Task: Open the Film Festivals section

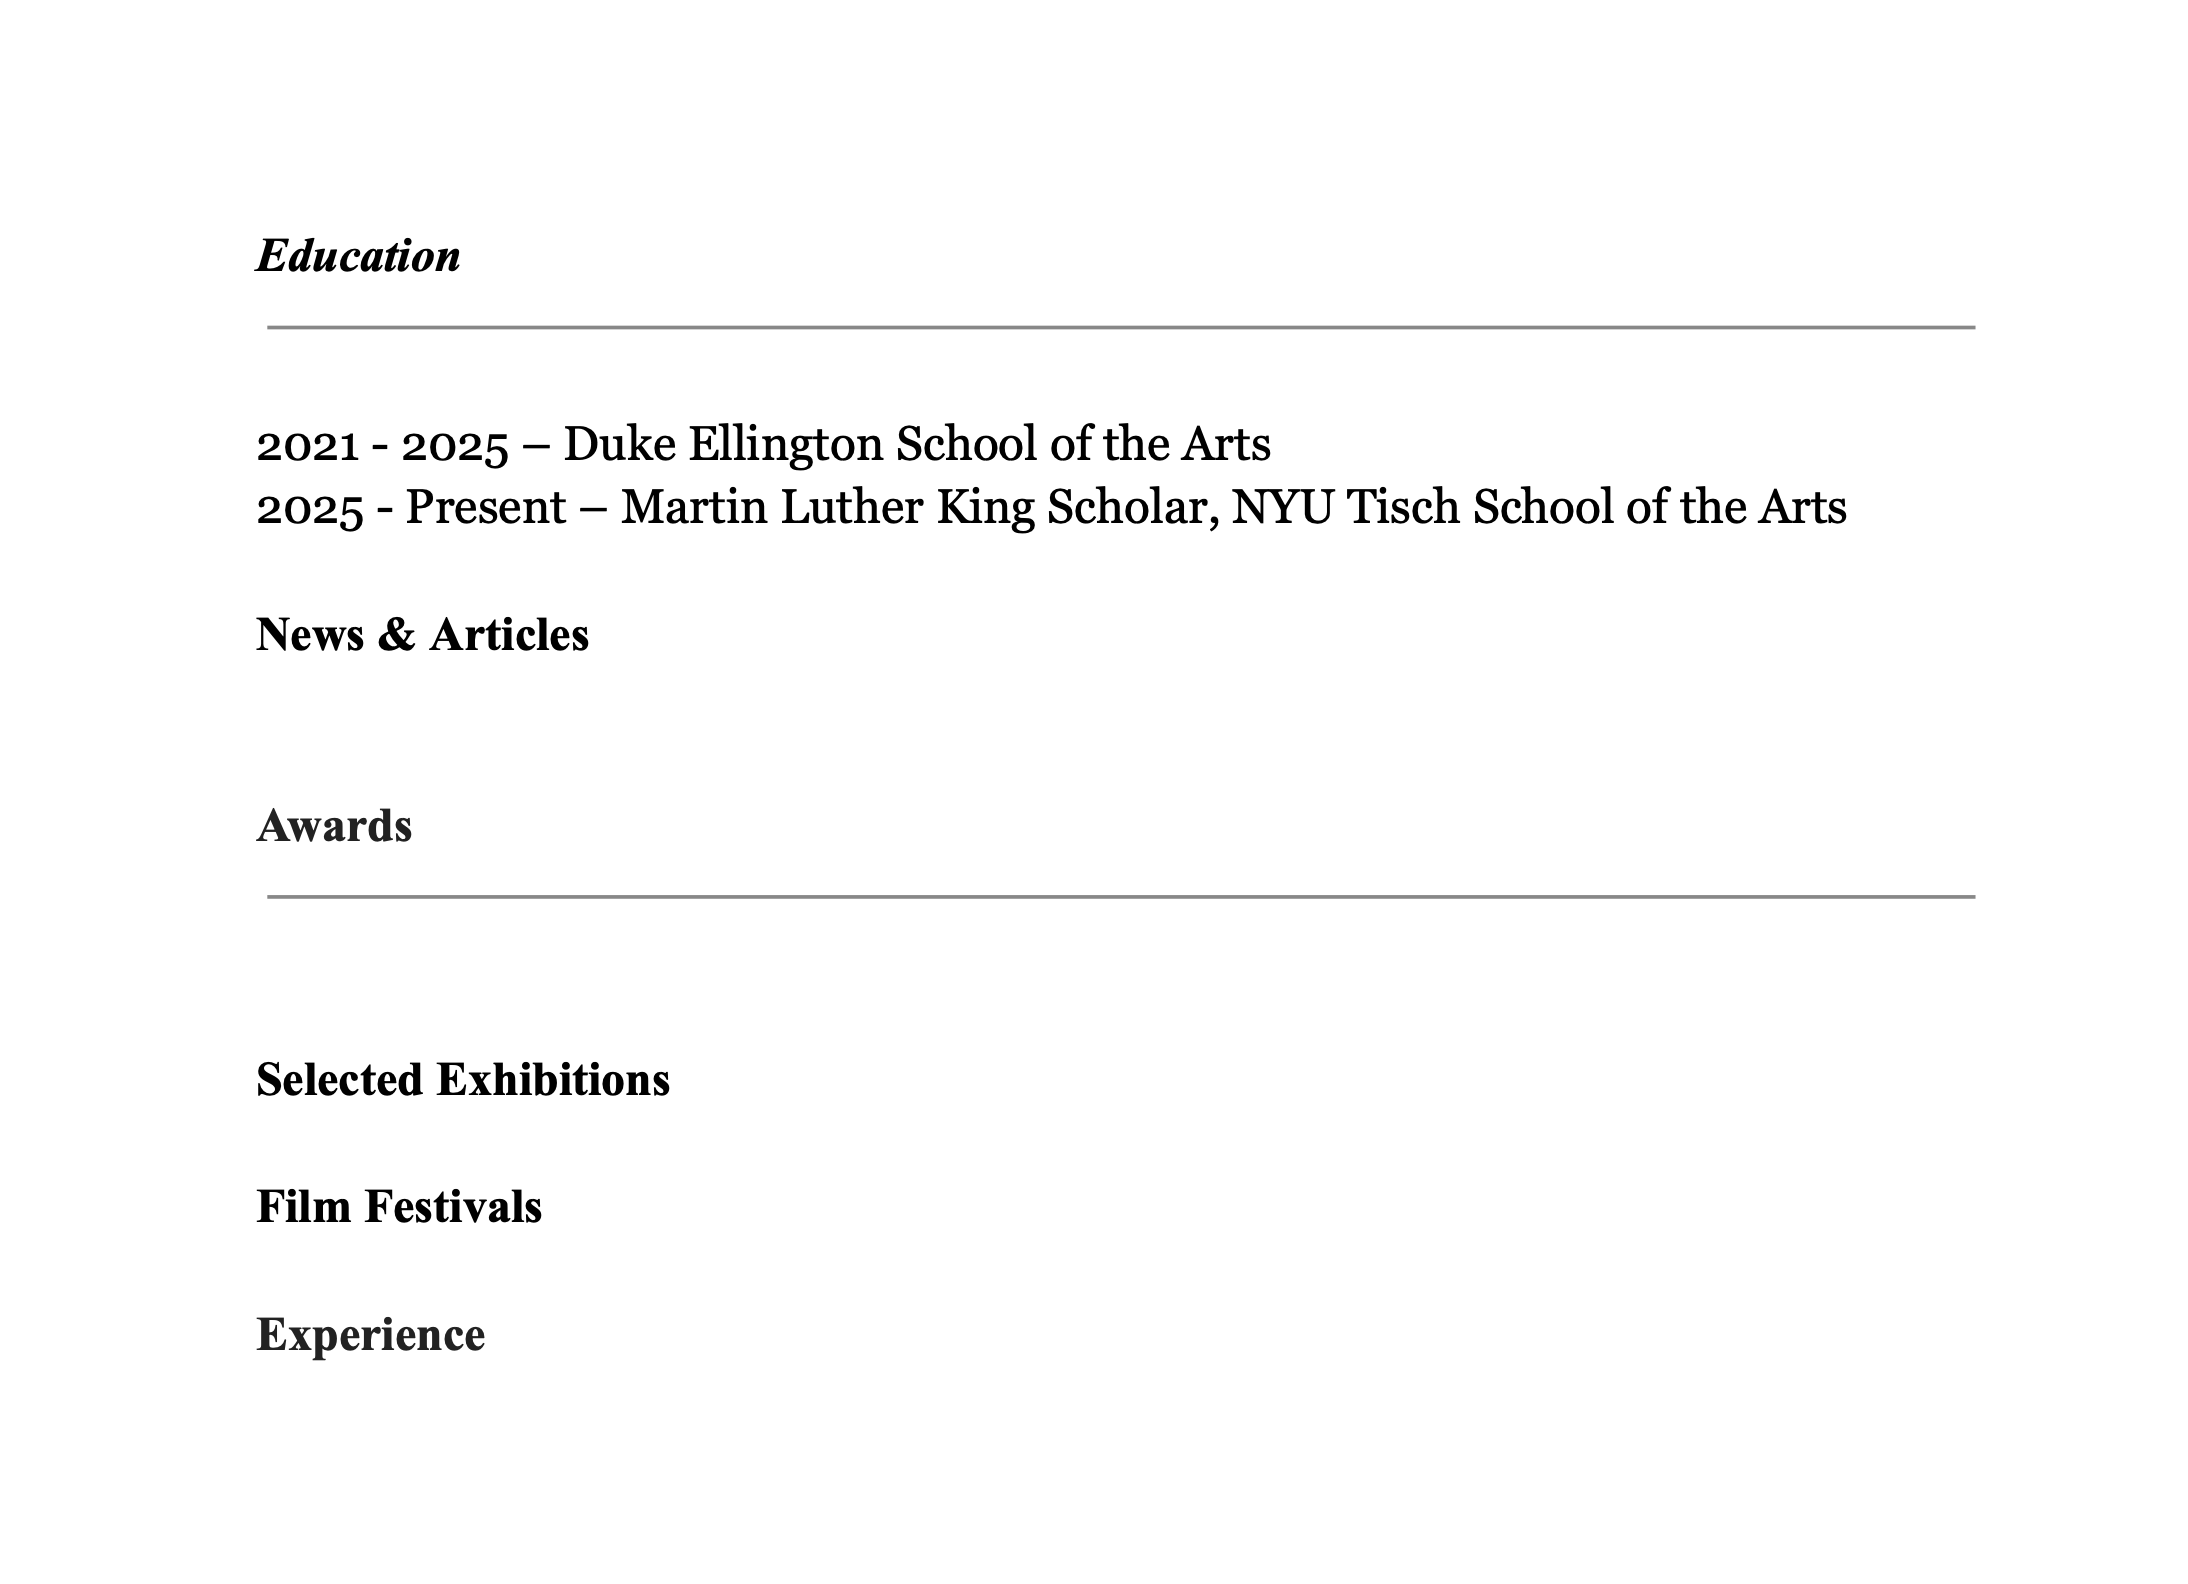Action: [399, 1207]
